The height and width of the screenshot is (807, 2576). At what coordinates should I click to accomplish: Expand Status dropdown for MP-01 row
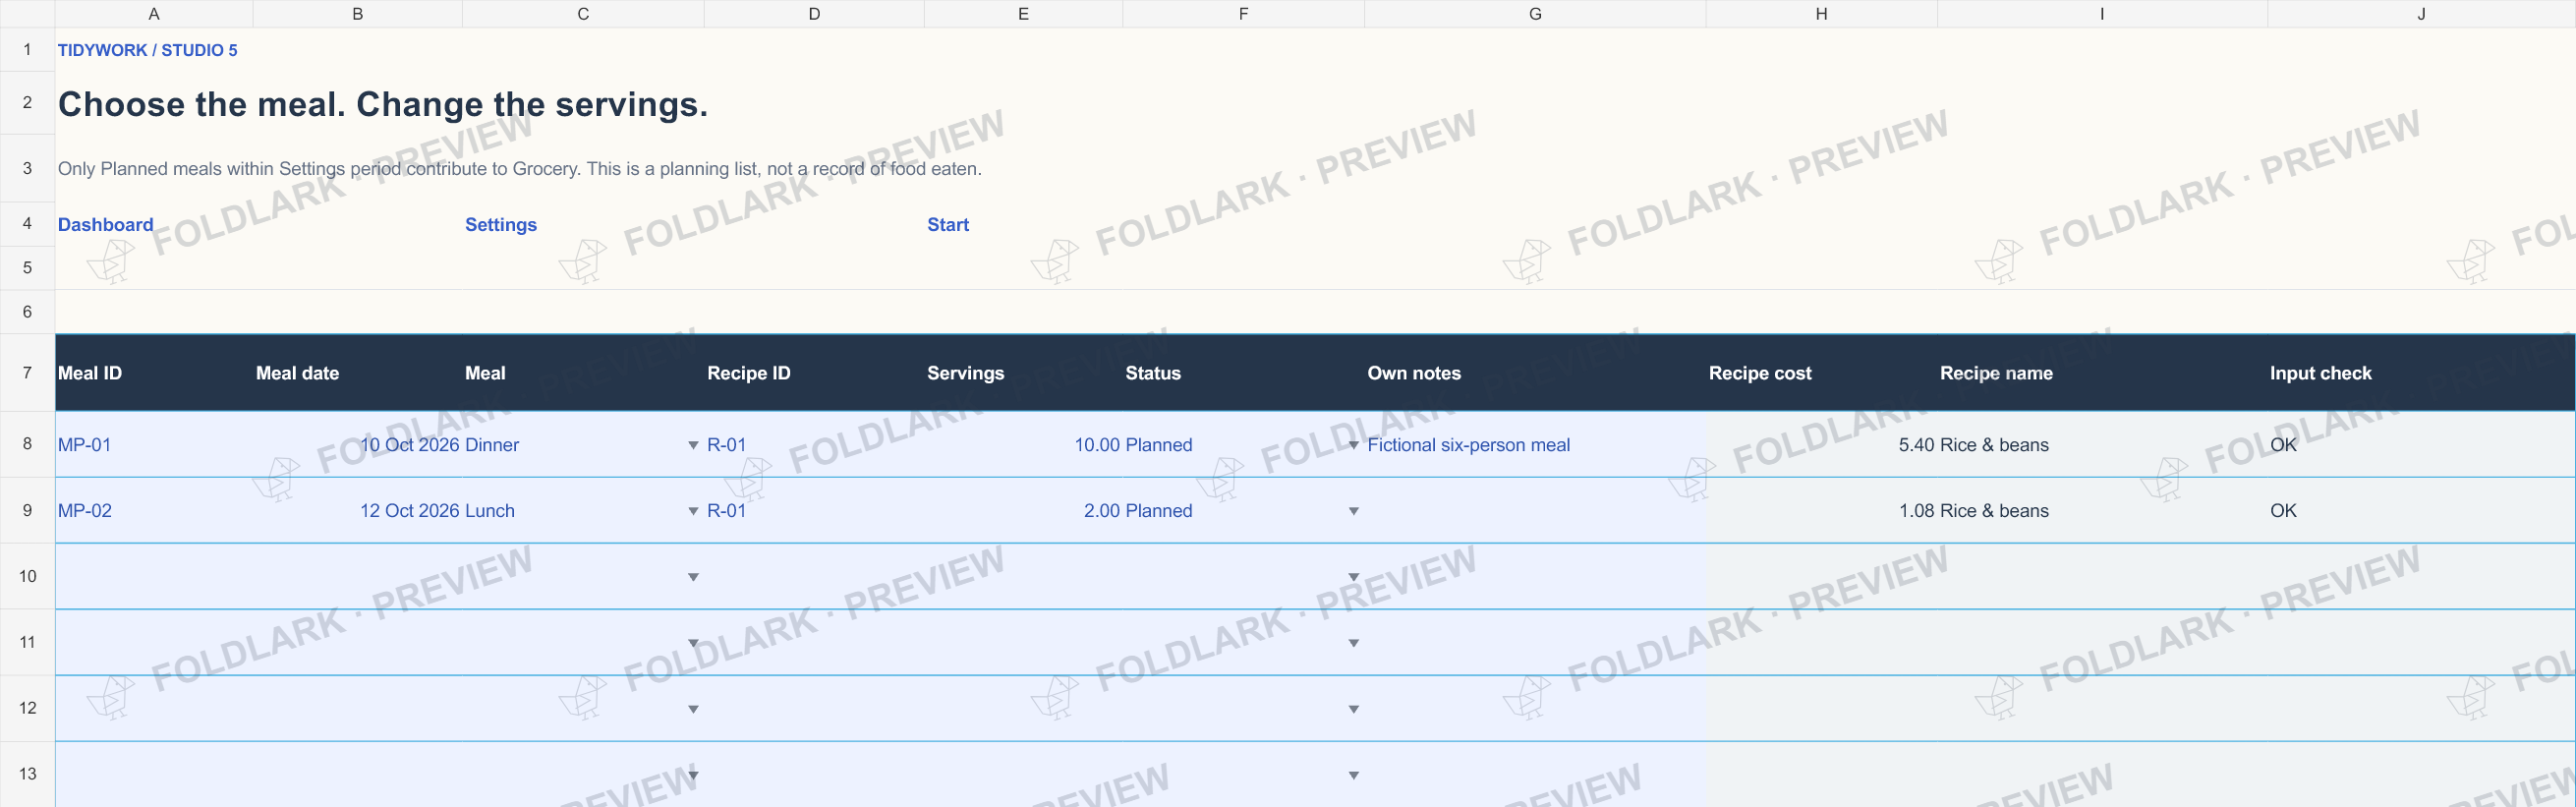[1353, 445]
